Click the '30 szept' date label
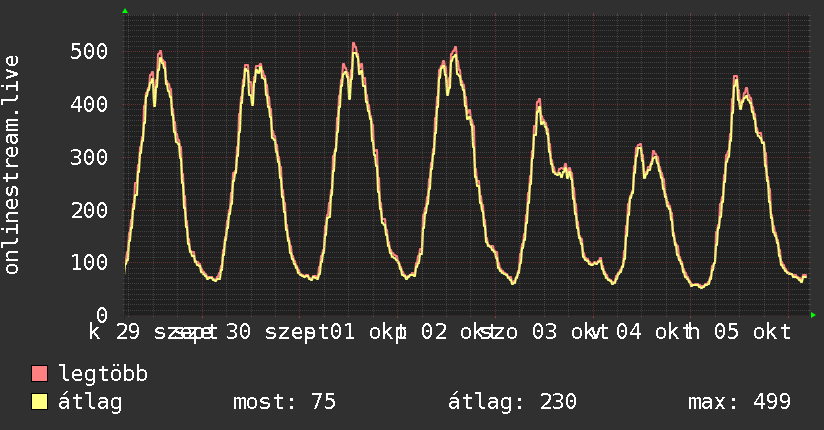824x430 pixels. (x=277, y=332)
